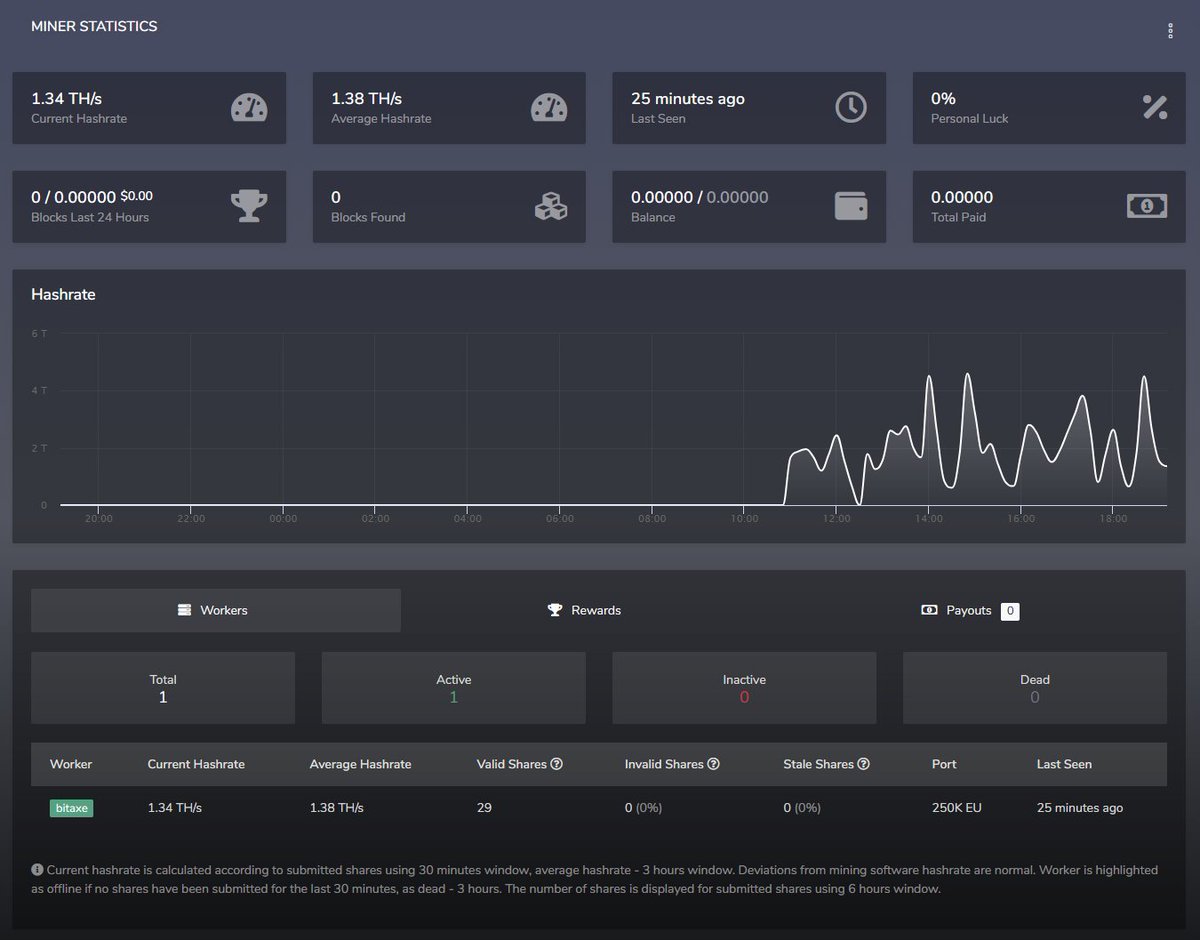The width and height of the screenshot is (1200, 940).
Task: Click the Balance 0.00000 / 0.00000 value
Action: (x=700, y=197)
